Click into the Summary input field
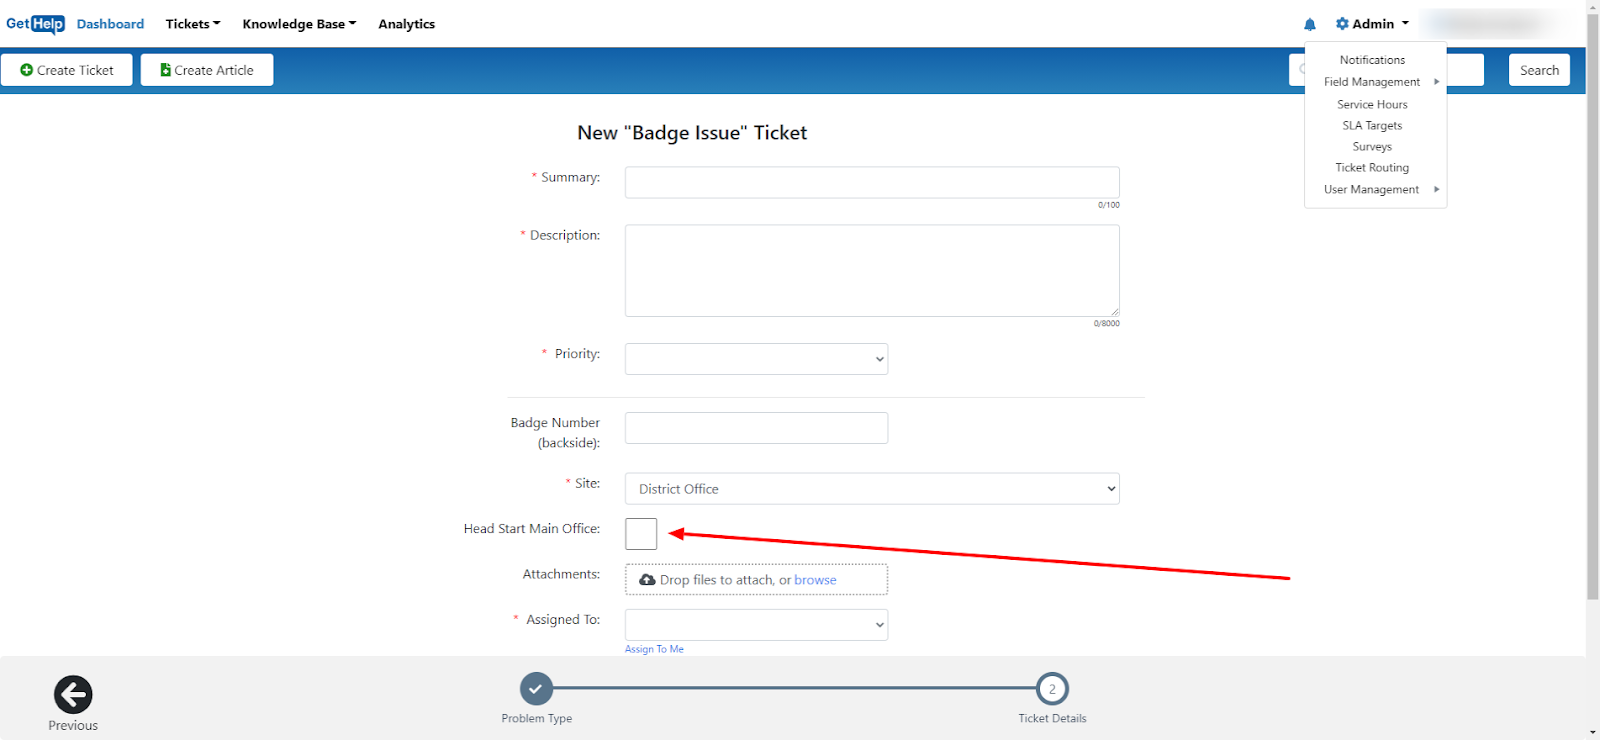1600x740 pixels. click(x=872, y=182)
